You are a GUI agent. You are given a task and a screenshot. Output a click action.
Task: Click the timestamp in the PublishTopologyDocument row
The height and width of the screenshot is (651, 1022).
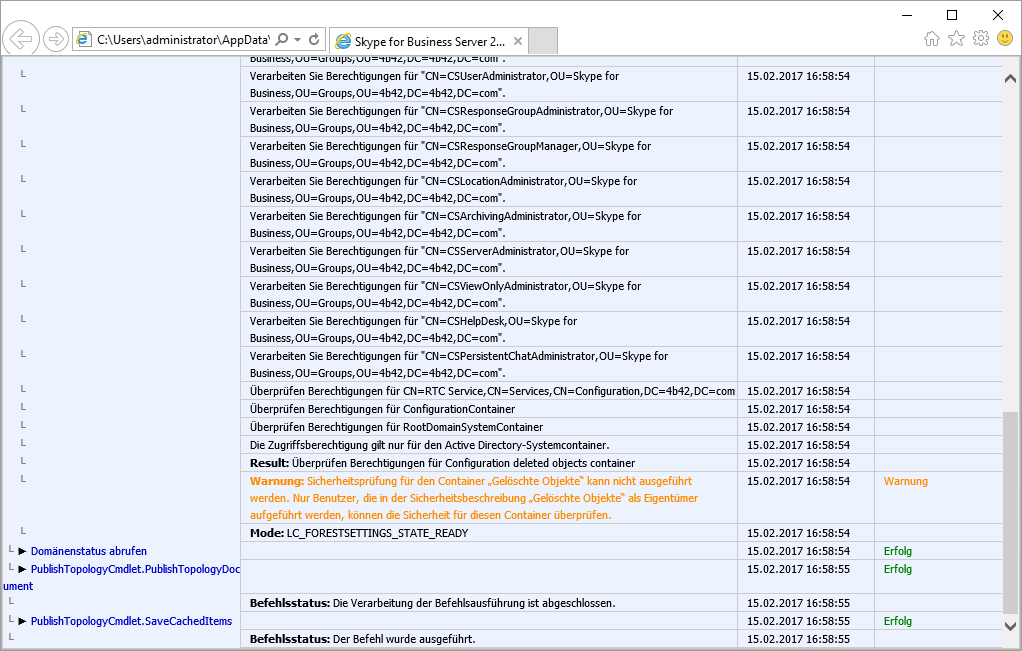pyautogui.click(x=798, y=570)
